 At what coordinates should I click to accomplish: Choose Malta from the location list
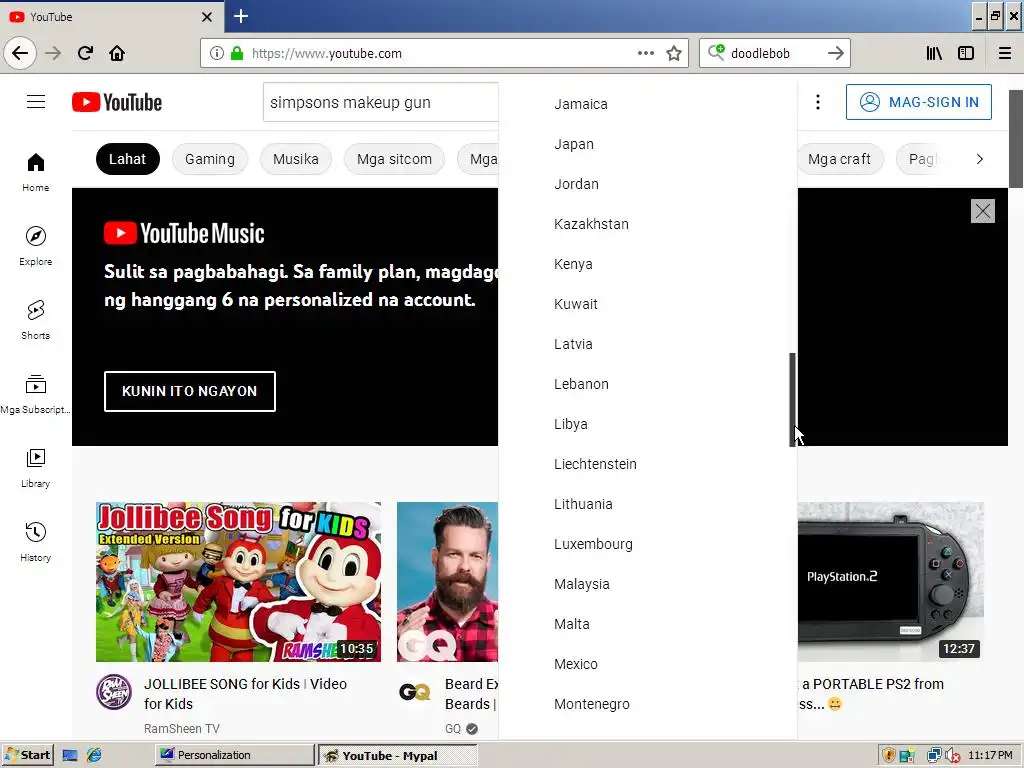click(648, 624)
